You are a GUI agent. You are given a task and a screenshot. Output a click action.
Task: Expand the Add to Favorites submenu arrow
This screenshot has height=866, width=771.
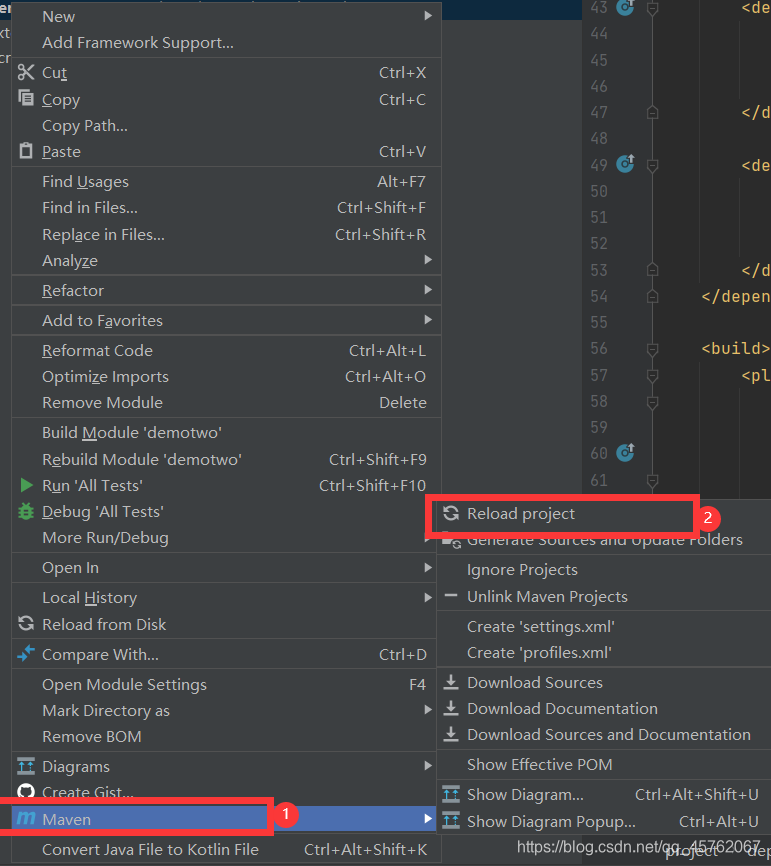[x=428, y=319]
